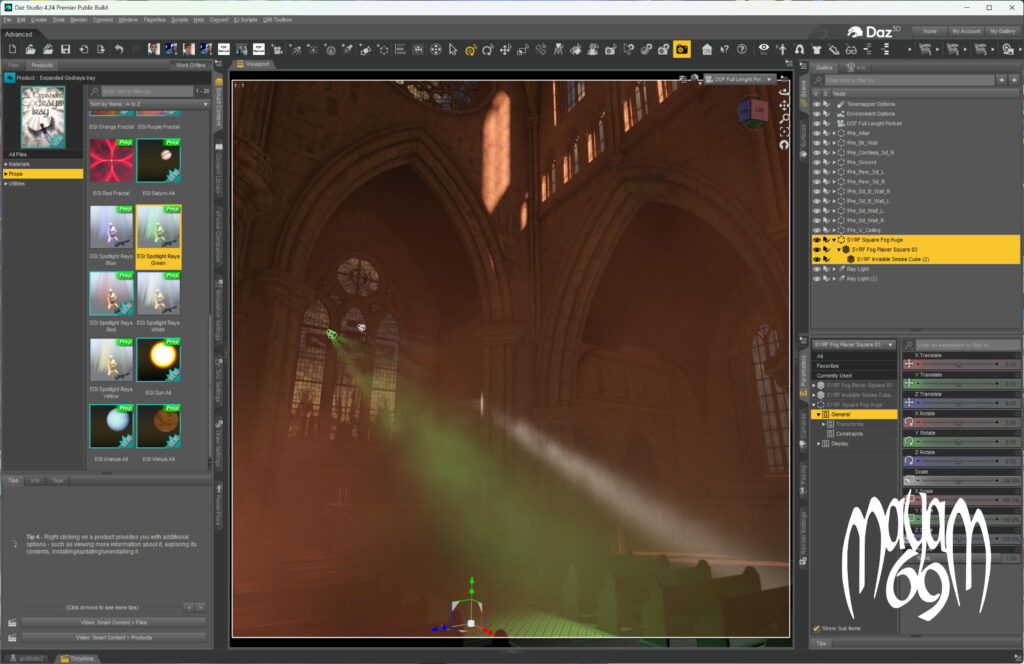1024x664 pixels.
Task: Expand the !Pre_Altar node
Action: coord(834,133)
